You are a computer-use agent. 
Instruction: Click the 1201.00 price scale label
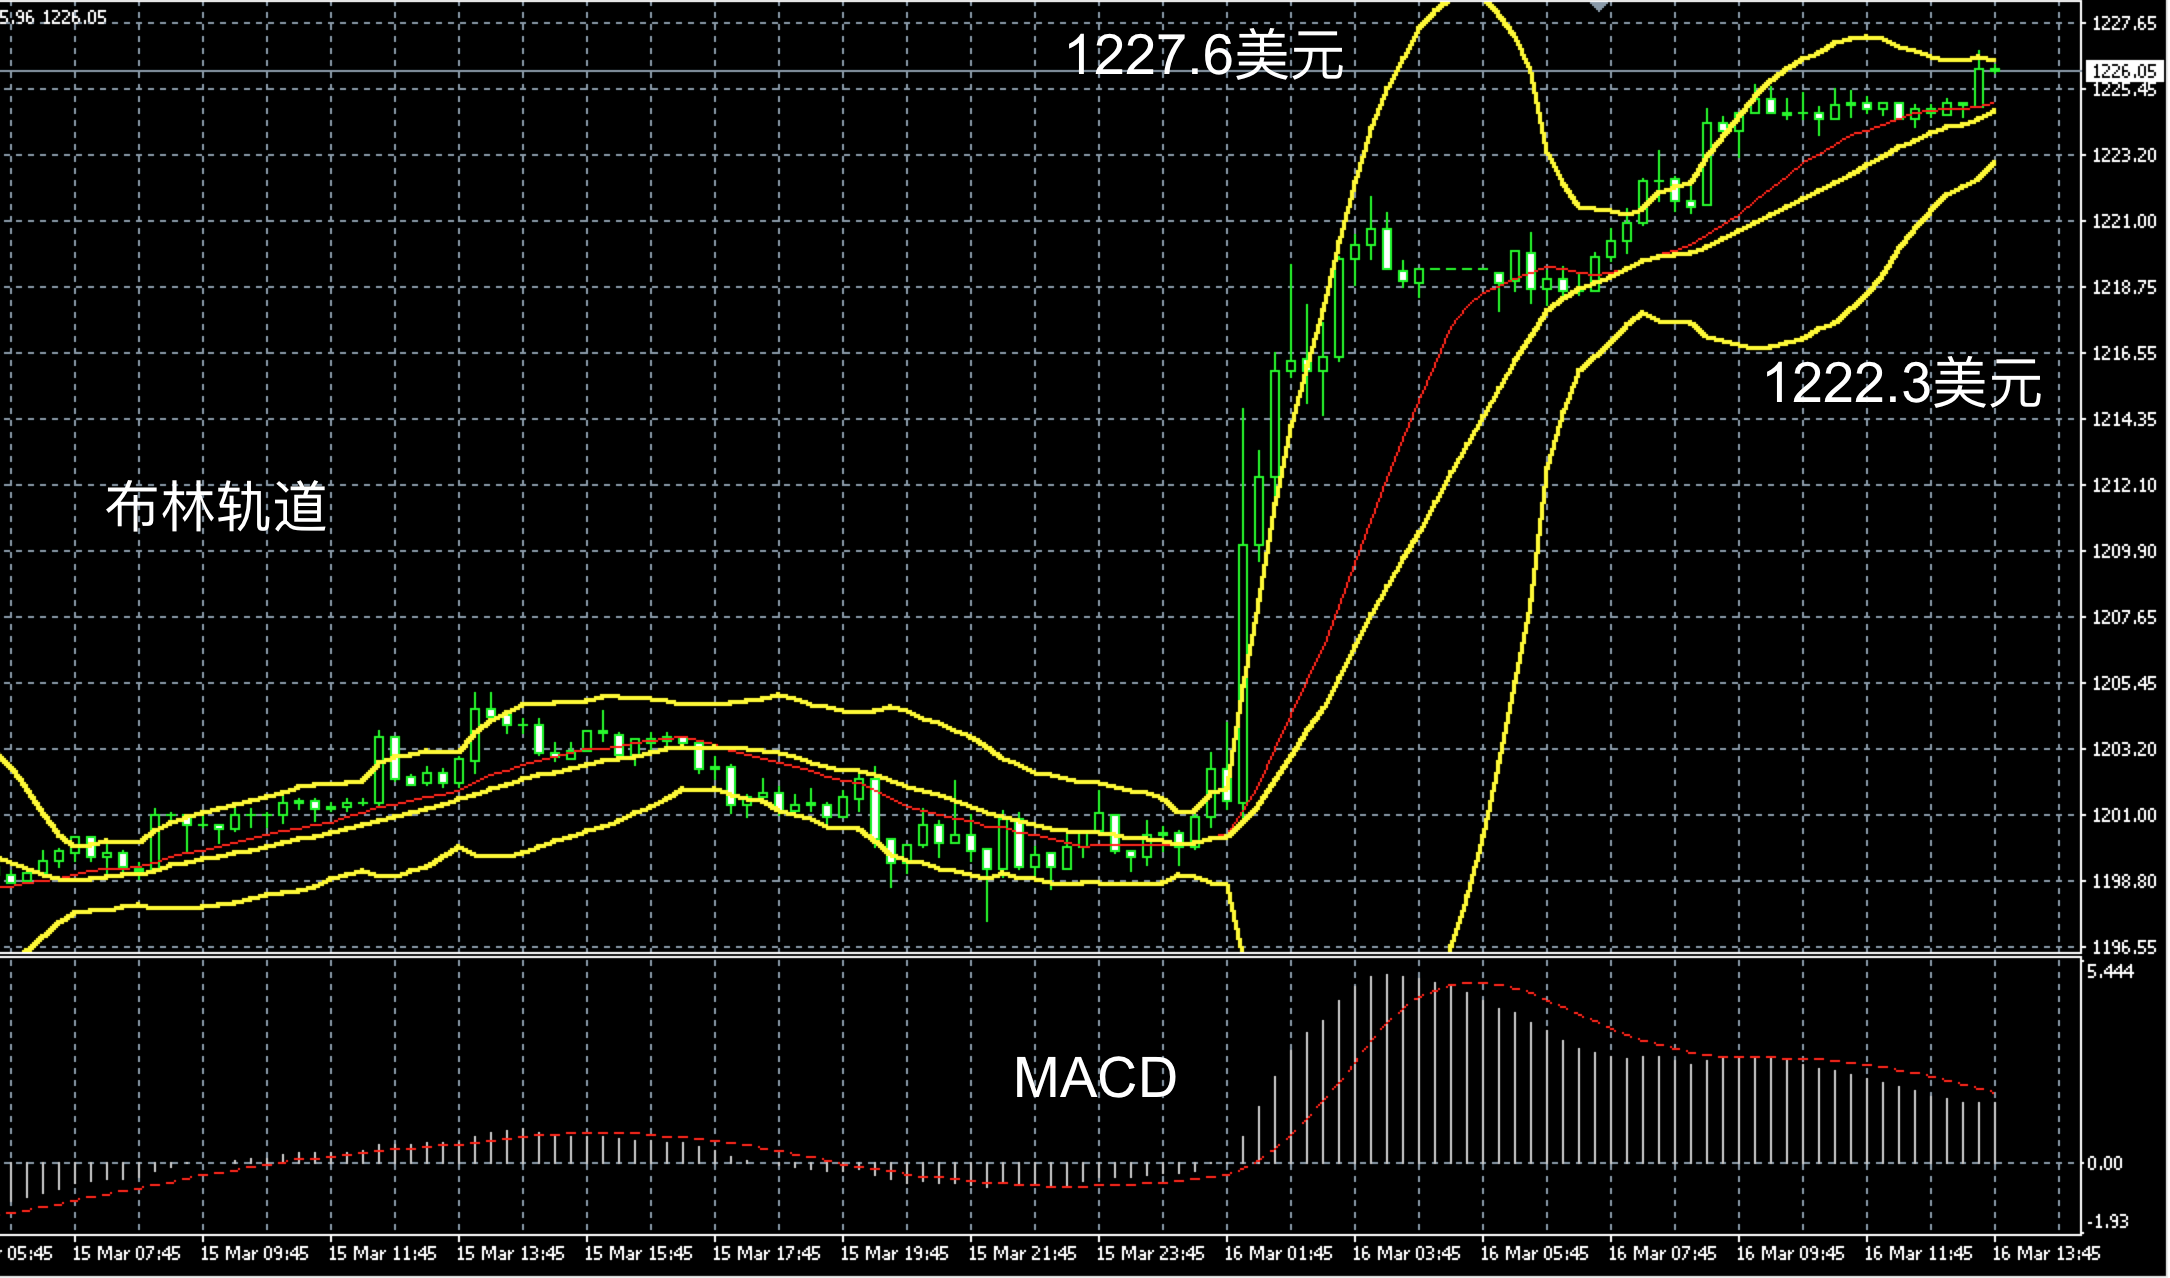tap(2123, 815)
